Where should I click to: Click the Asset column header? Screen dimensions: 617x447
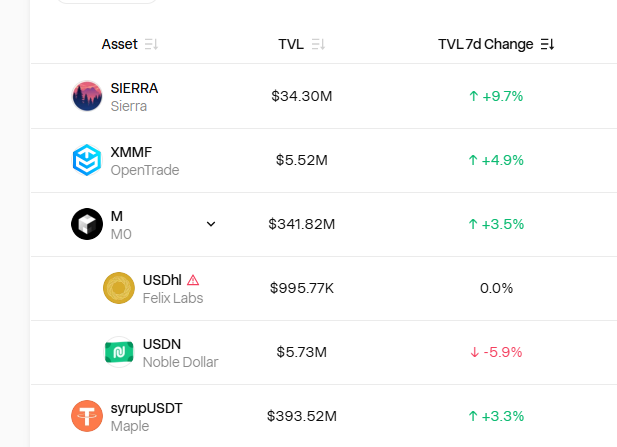click(x=120, y=44)
